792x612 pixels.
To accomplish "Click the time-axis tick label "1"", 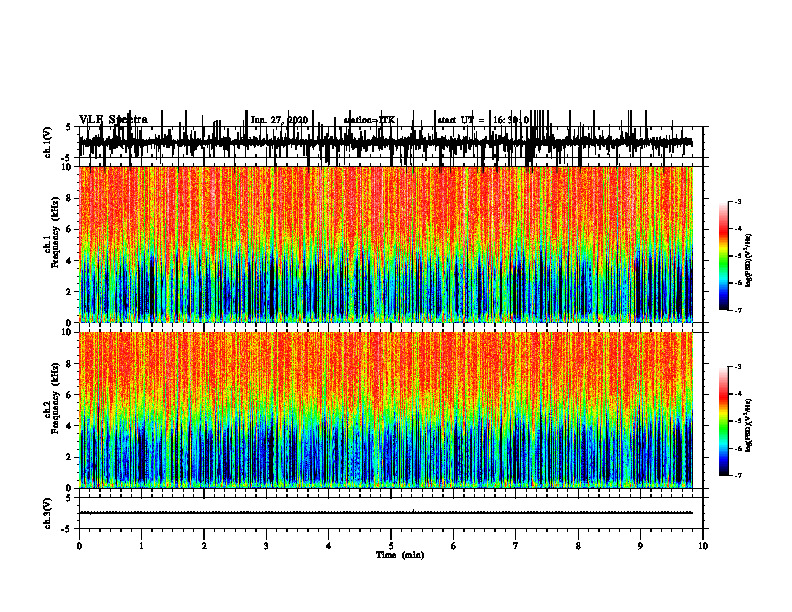I will pyautogui.click(x=141, y=546).
